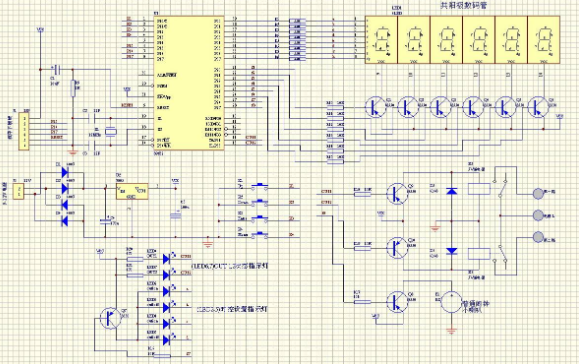This screenshot has height=364, width=579.
Task: Select the crystal oscillator beside the chip
Action: tap(110, 131)
